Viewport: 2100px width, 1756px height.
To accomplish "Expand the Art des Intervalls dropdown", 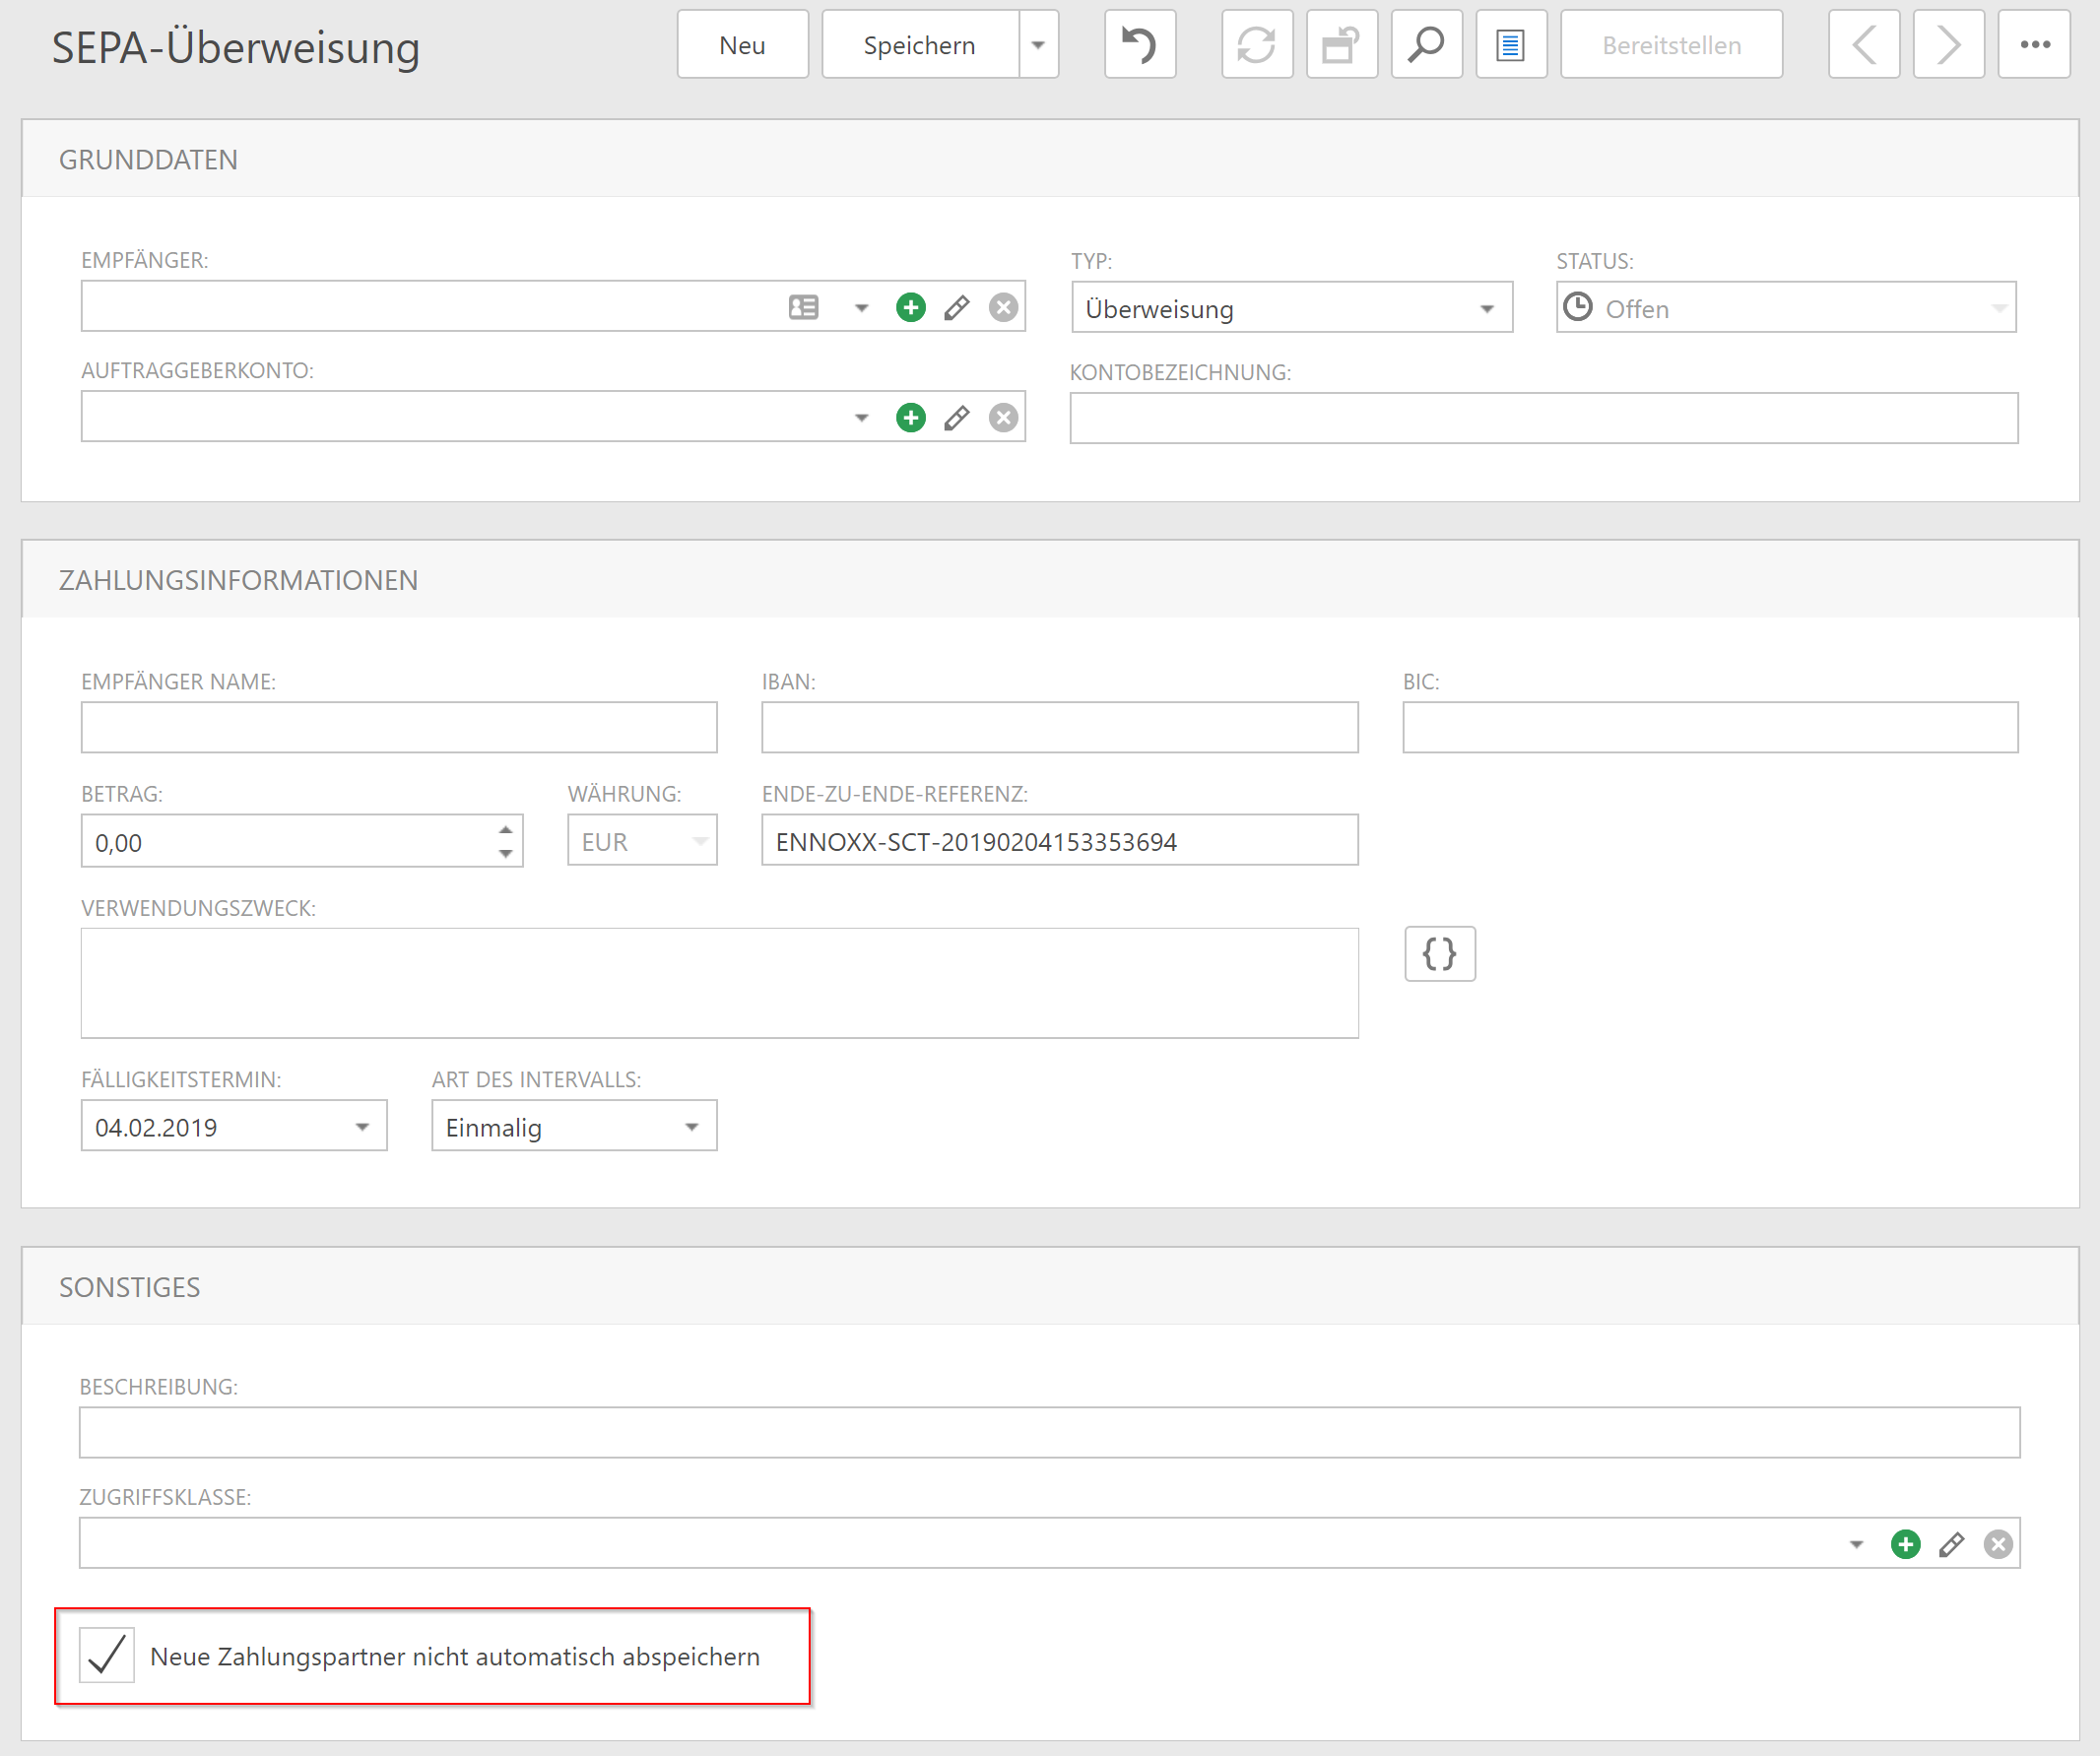I will tap(691, 1127).
